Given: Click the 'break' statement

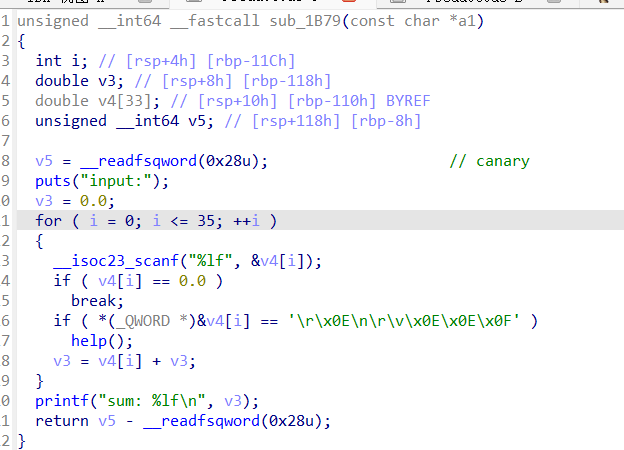Looking at the screenshot, I should pyautogui.click(x=95, y=301).
